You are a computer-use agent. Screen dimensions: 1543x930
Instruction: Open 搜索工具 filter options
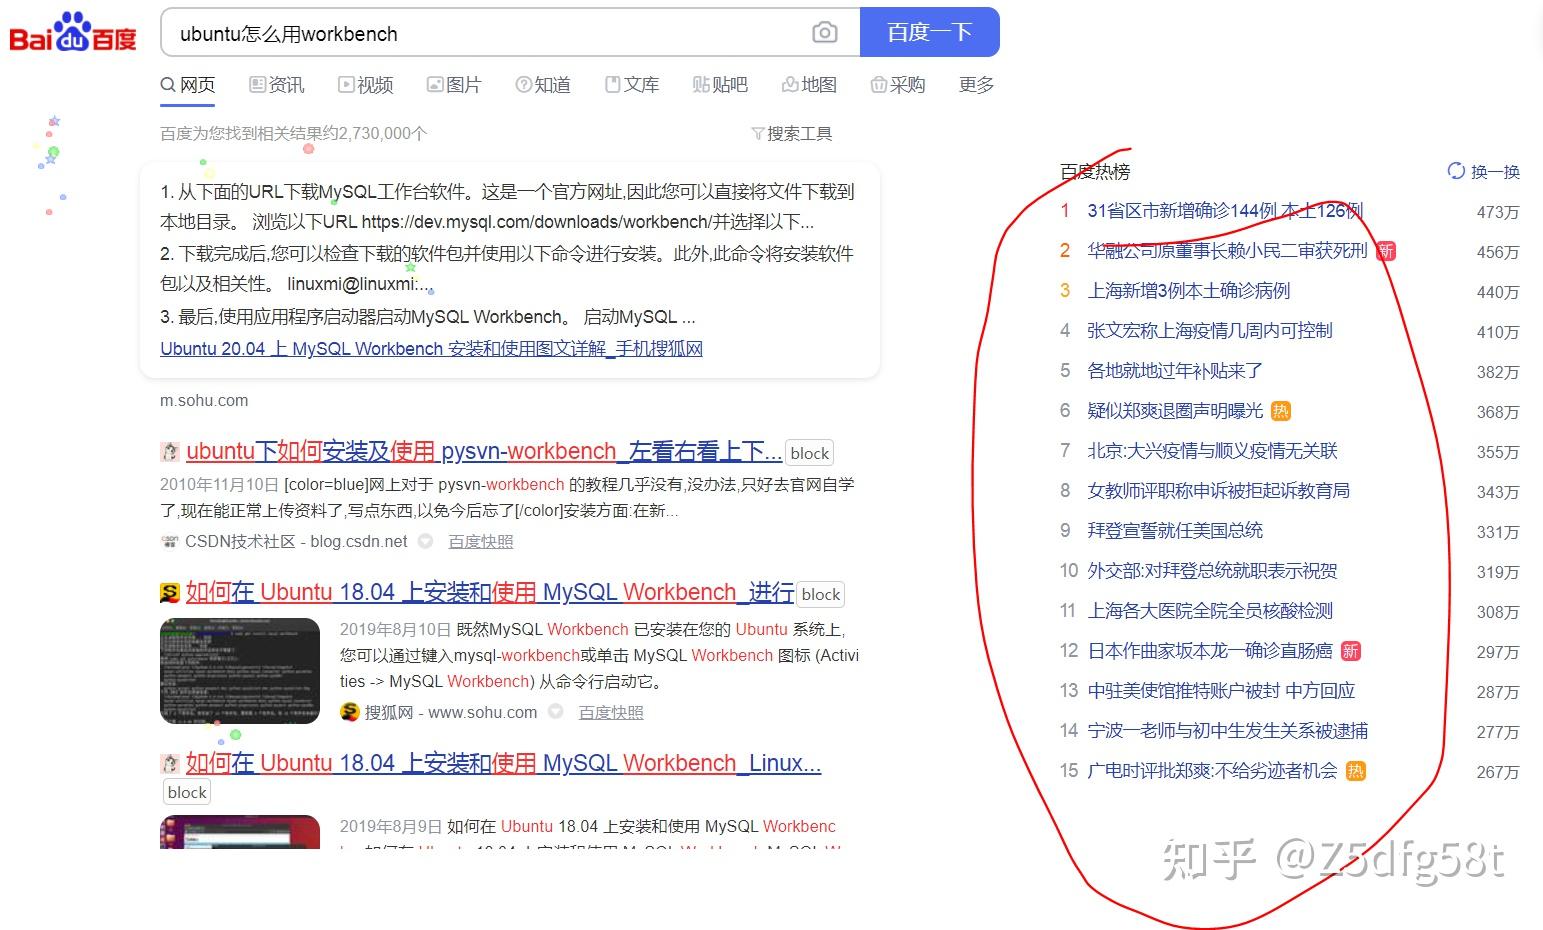click(791, 133)
